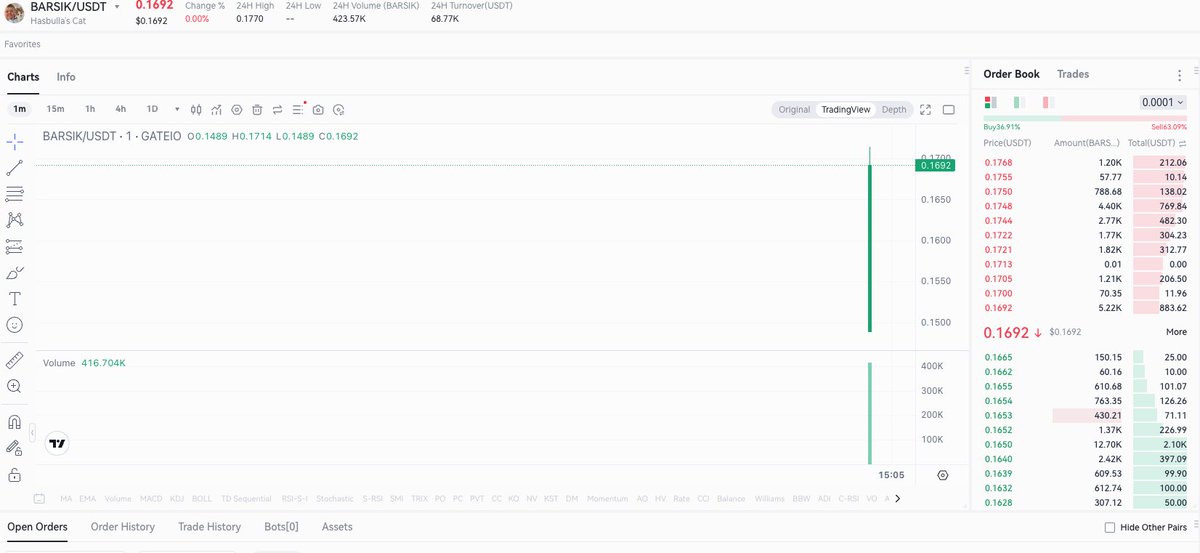Click sell price 0.1768 in order book
This screenshot has height=553, width=1200.
(x=999, y=162)
